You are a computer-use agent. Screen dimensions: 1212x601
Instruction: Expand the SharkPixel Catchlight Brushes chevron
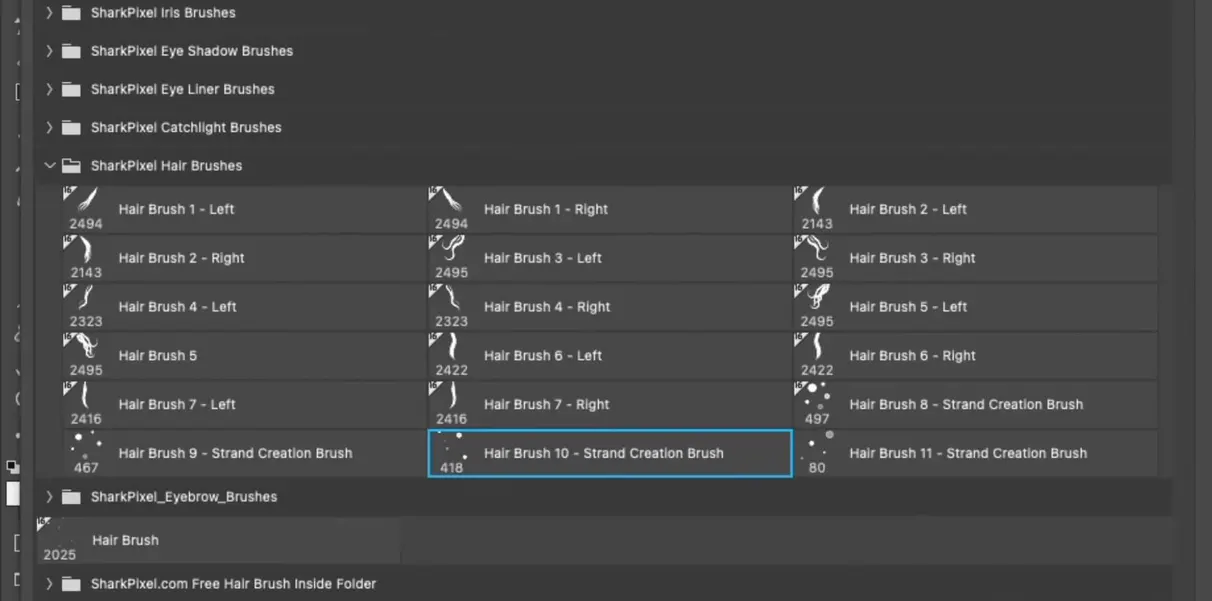[49, 127]
